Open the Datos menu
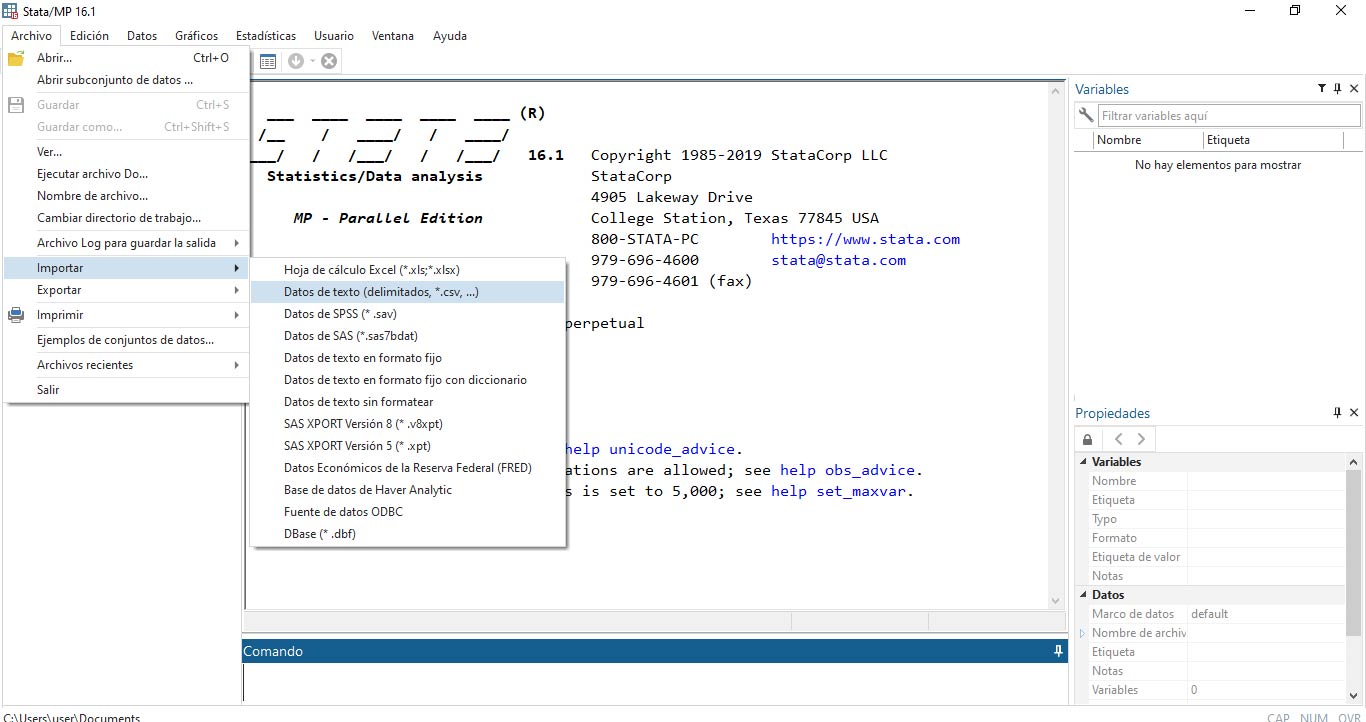This screenshot has height=722, width=1366. tap(142, 35)
